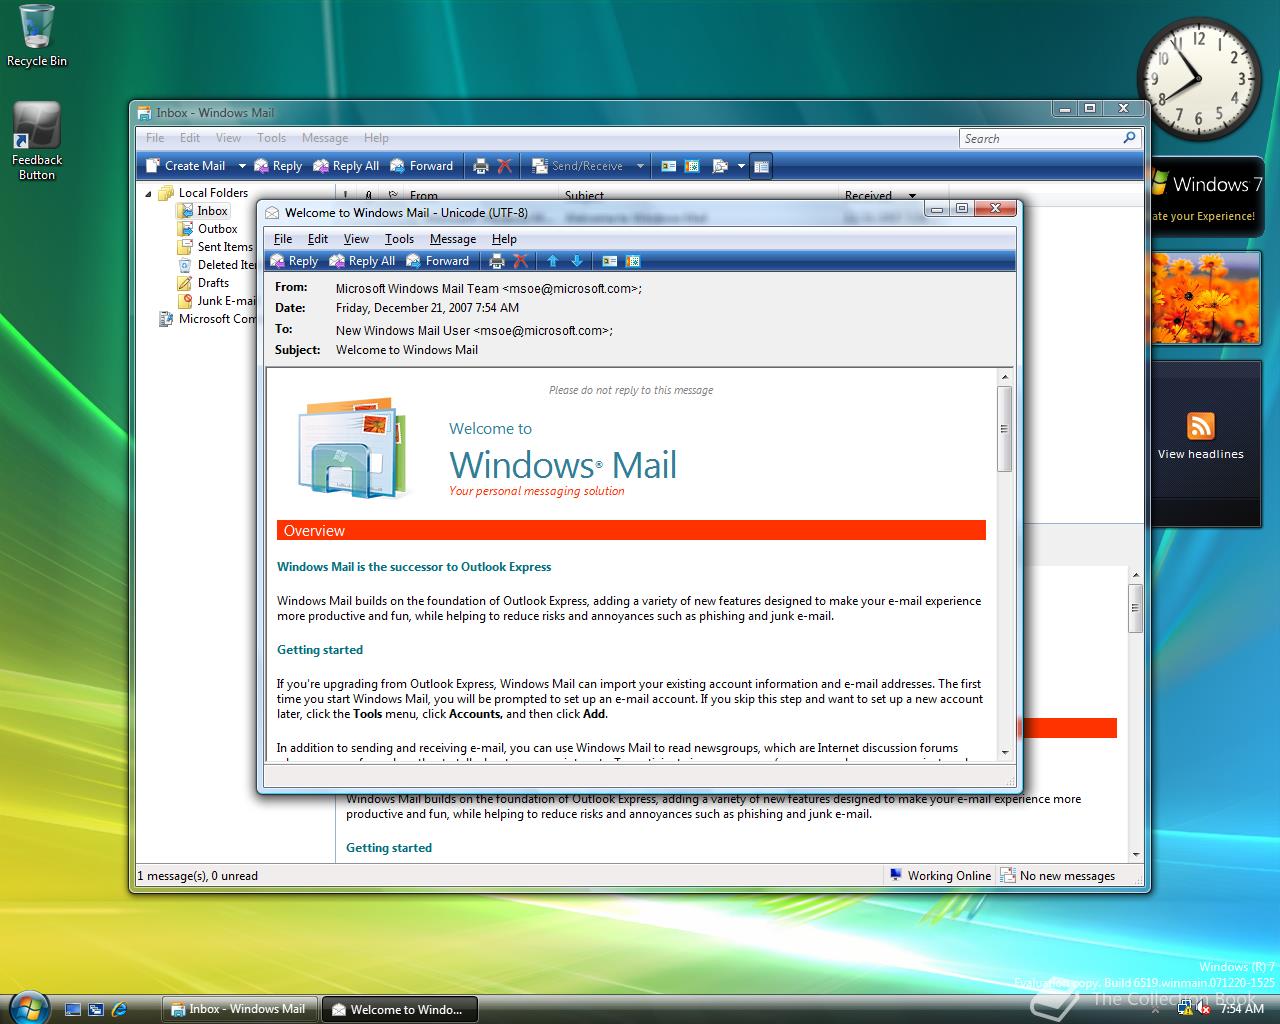Click Reply in the message window toolbar
1280x1024 pixels.
click(294, 261)
